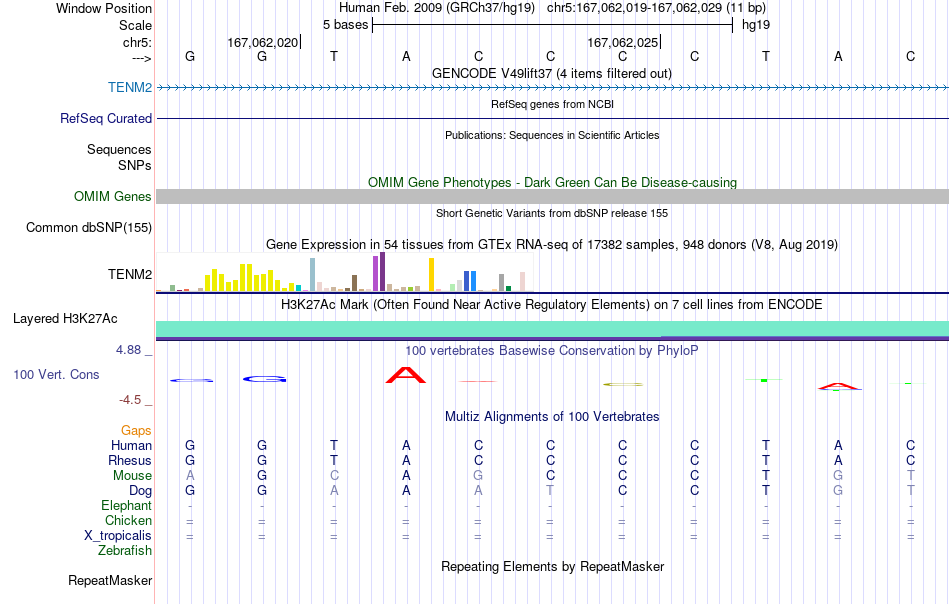Select the OMIM Genes track label
Screen dimensions: 950x604
pos(112,196)
